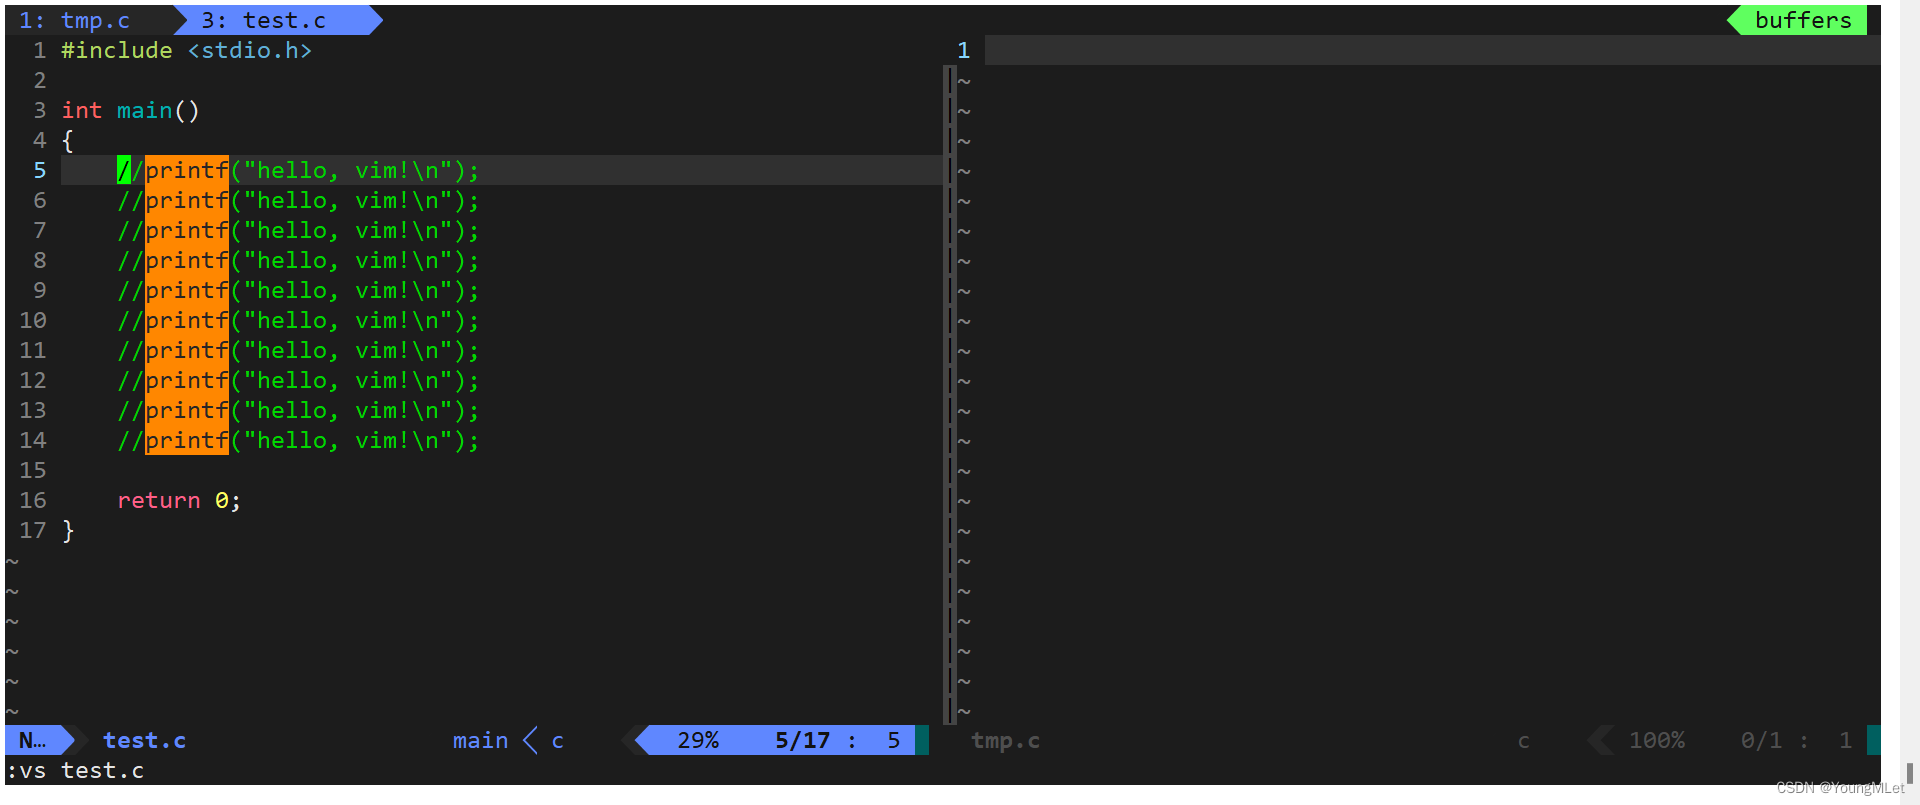Click test.c filename in left statusline
This screenshot has height=805, width=1920.
point(145,740)
